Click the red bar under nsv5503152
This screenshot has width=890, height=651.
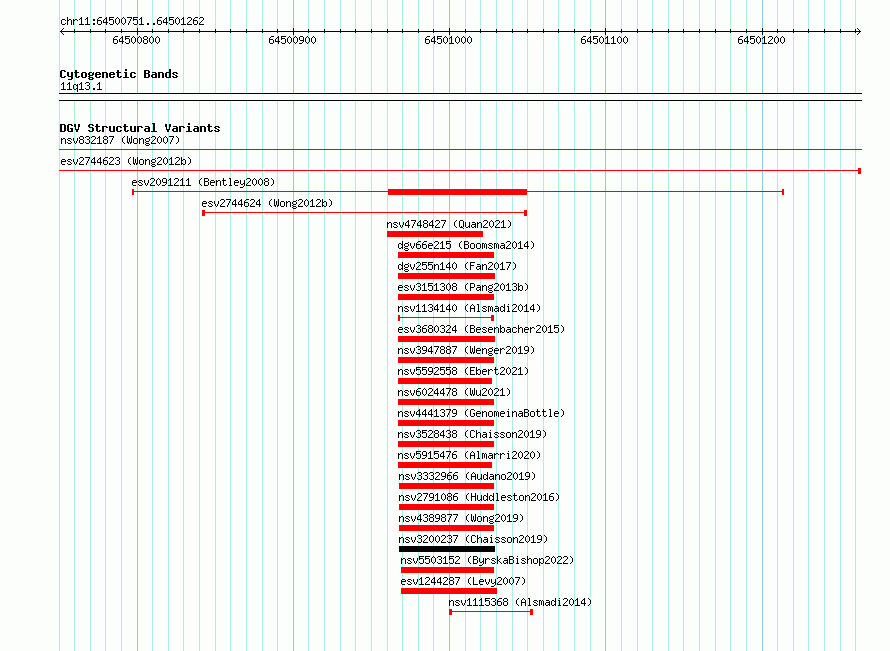447,570
